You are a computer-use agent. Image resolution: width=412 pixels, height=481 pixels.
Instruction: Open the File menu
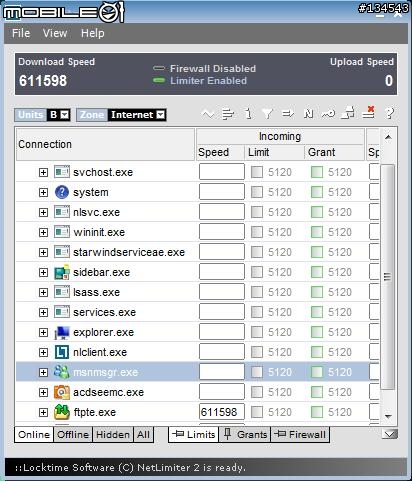click(x=21, y=33)
